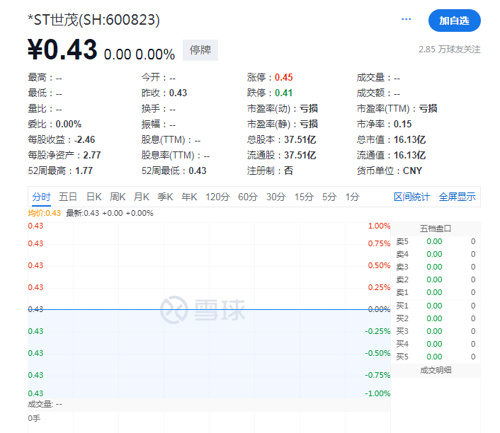Screen dimensions: 500x433
Task: Click the 1.00% axis label
Action: (x=379, y=226)
